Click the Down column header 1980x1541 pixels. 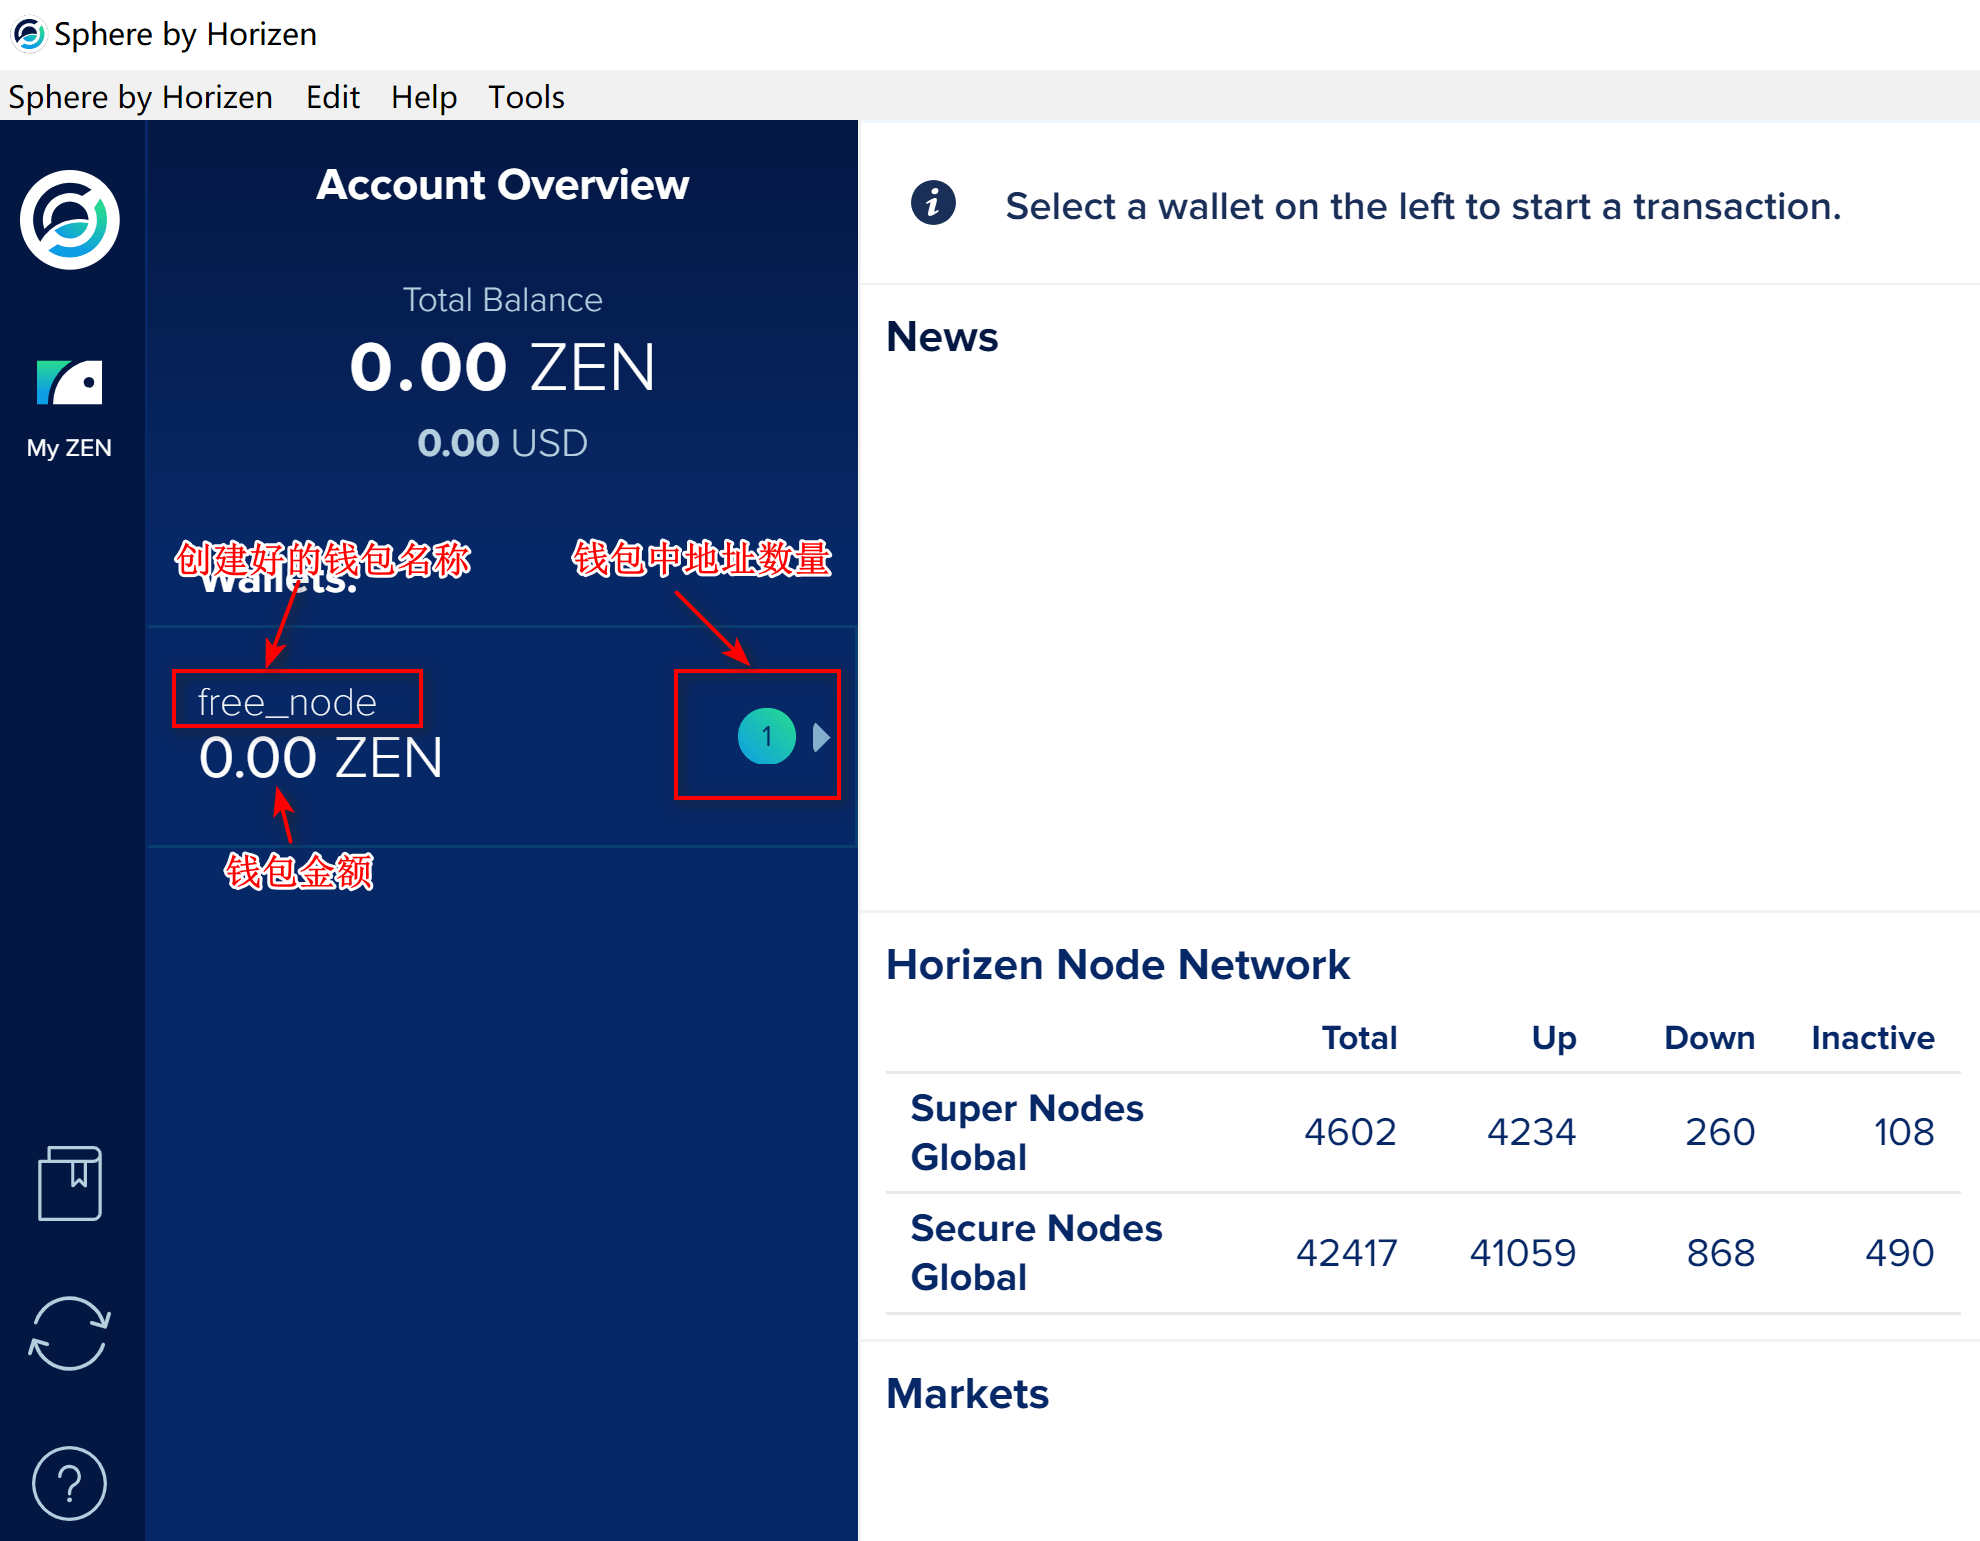click(x=1710, y=1038)
